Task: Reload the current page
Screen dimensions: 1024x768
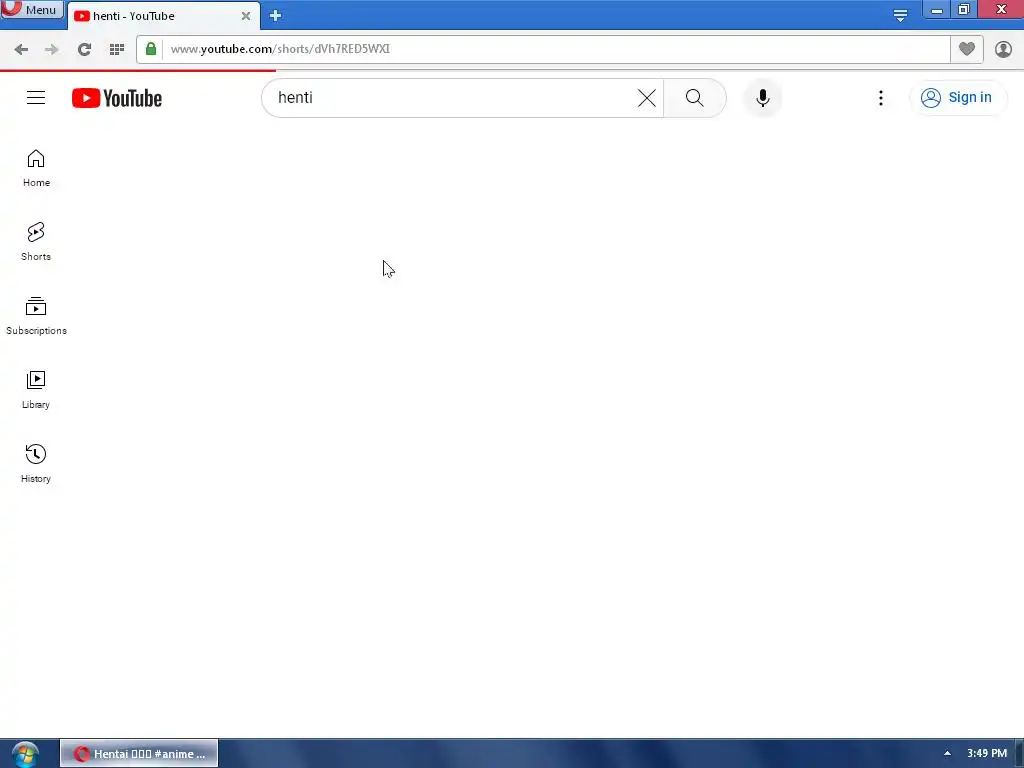Action: 84,49
